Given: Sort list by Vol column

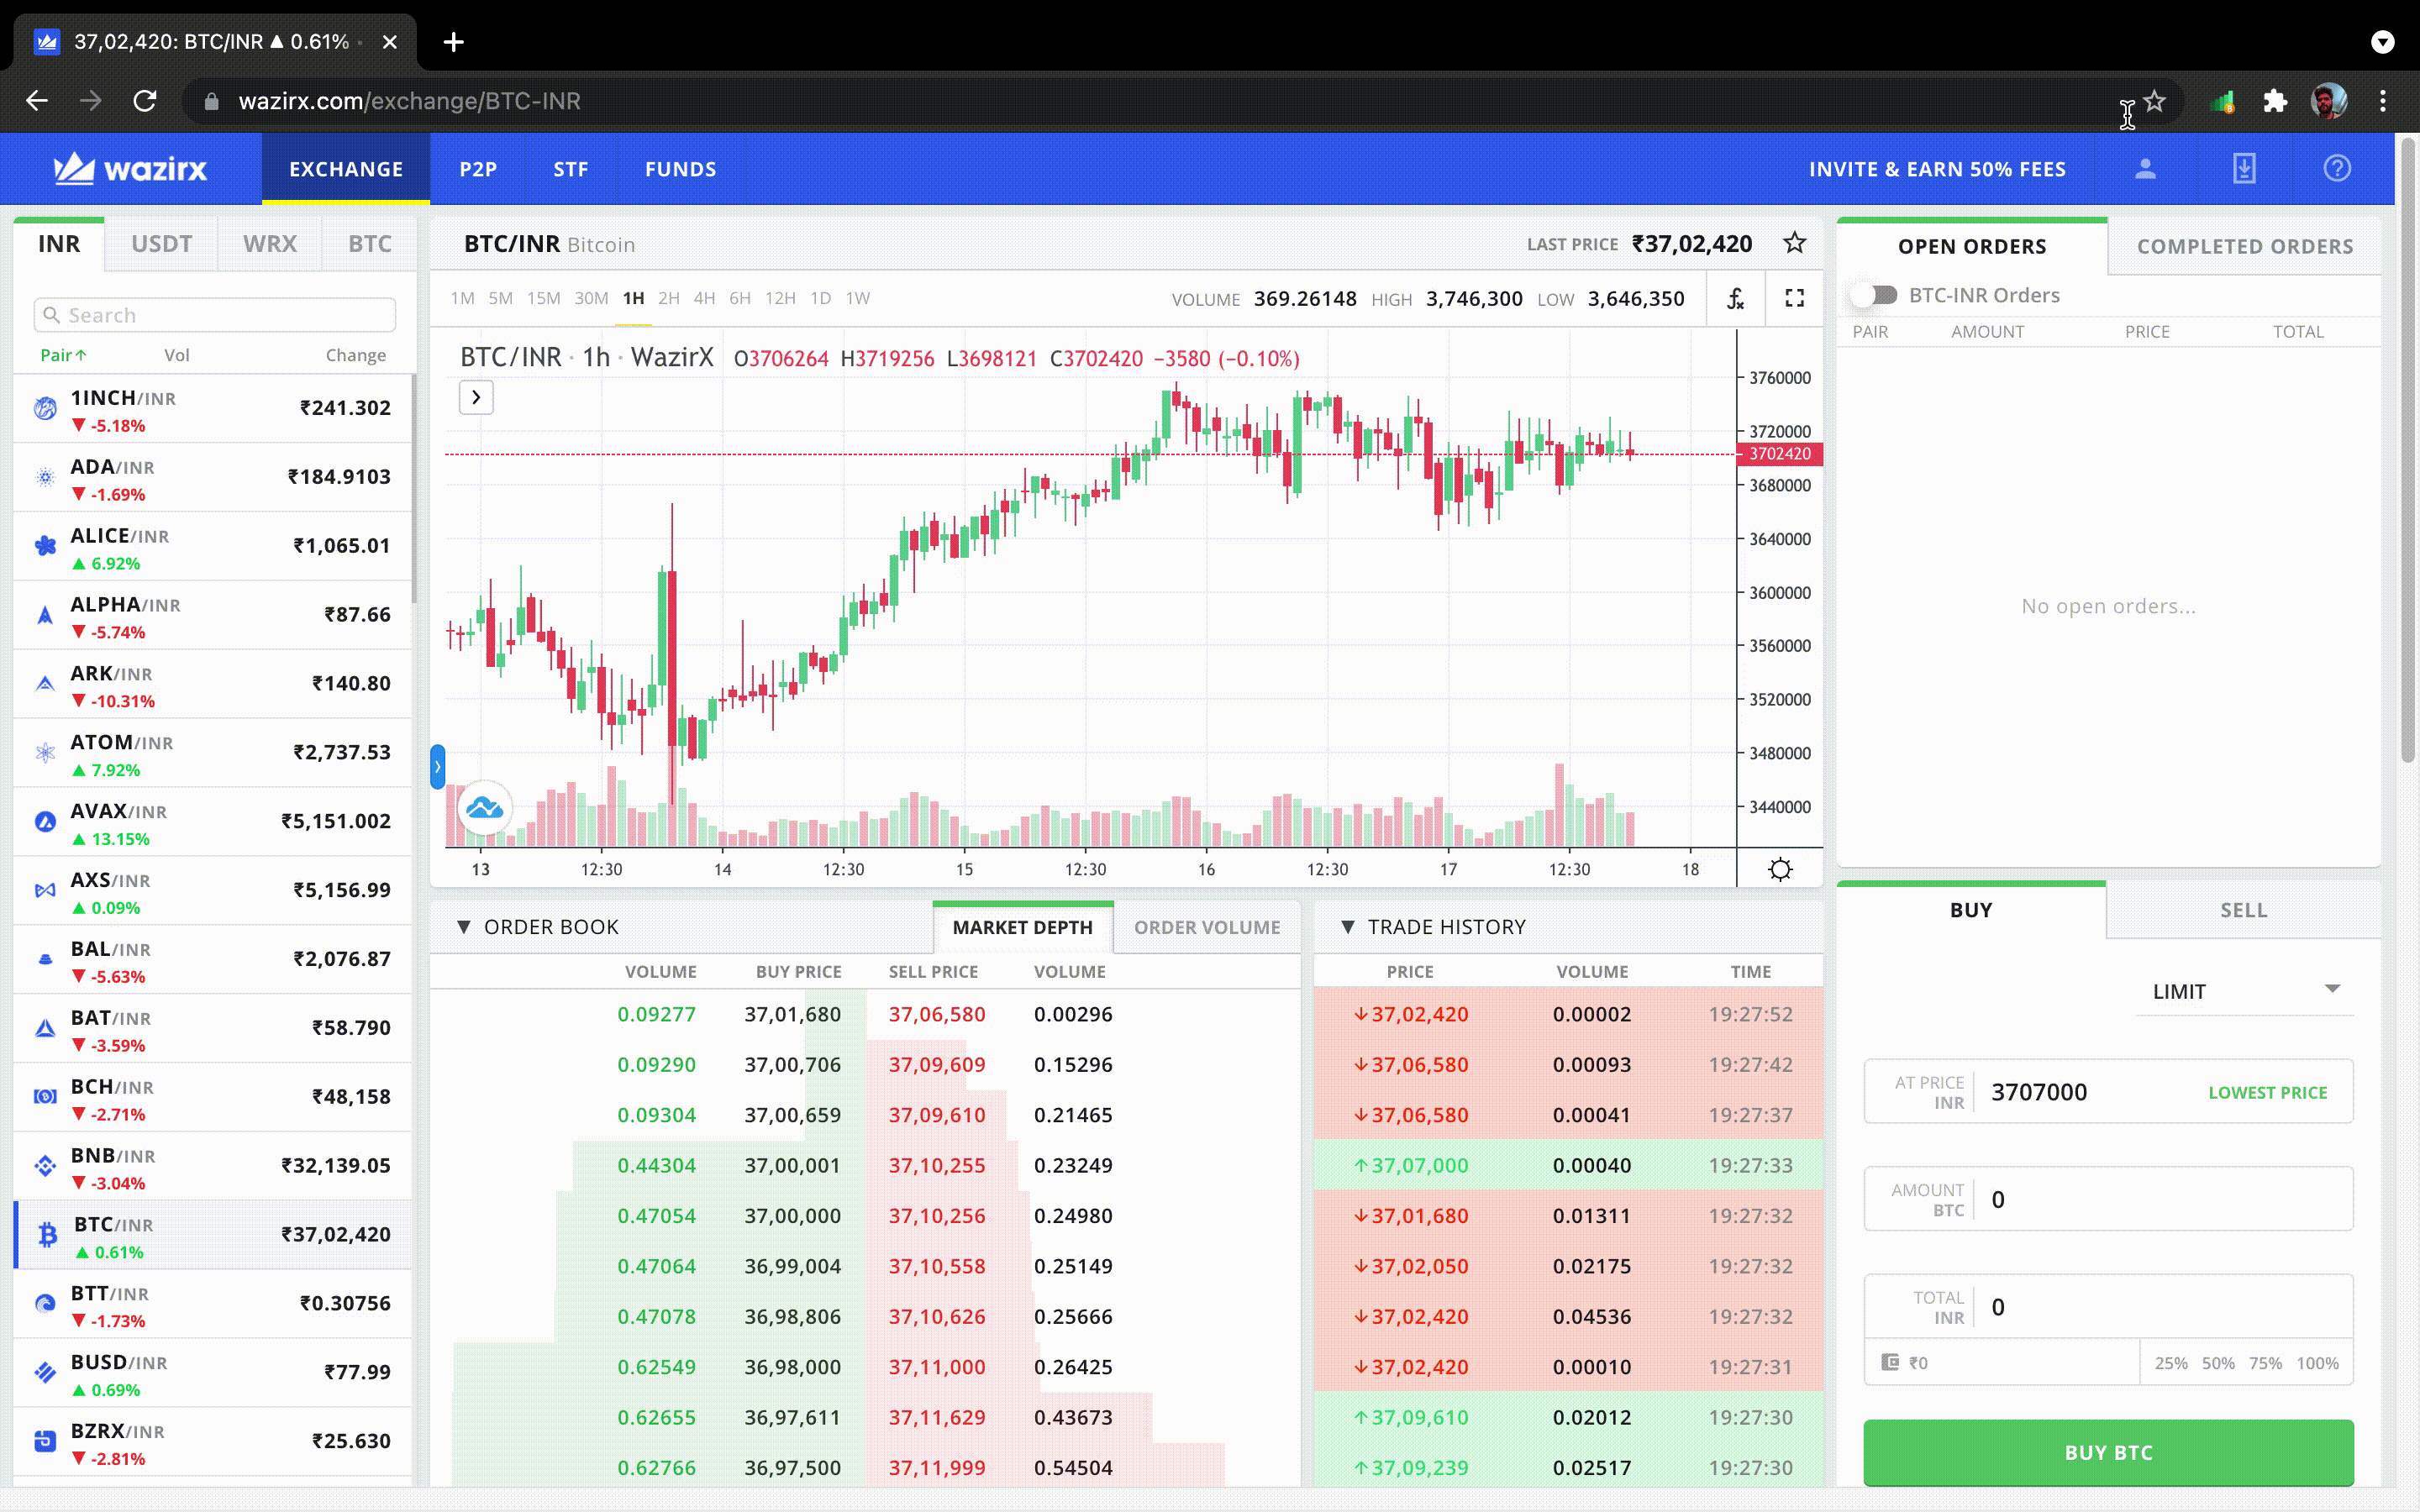Looking at the screenshot, I should [177, 355].
